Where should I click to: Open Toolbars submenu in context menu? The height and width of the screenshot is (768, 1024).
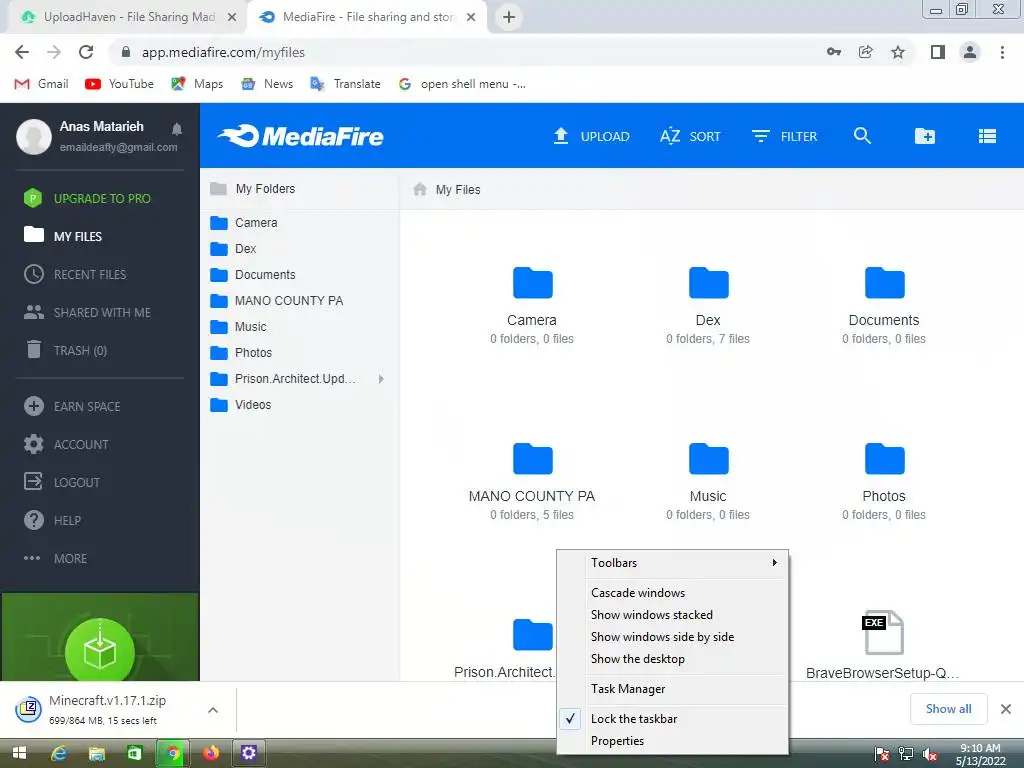[x=673, y=563]
